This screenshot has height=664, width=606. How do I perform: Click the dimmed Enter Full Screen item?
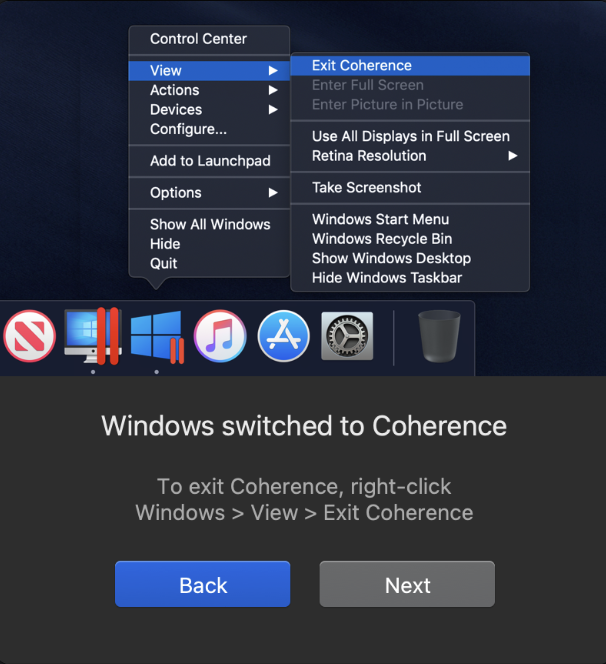click(x=410, y=85)
